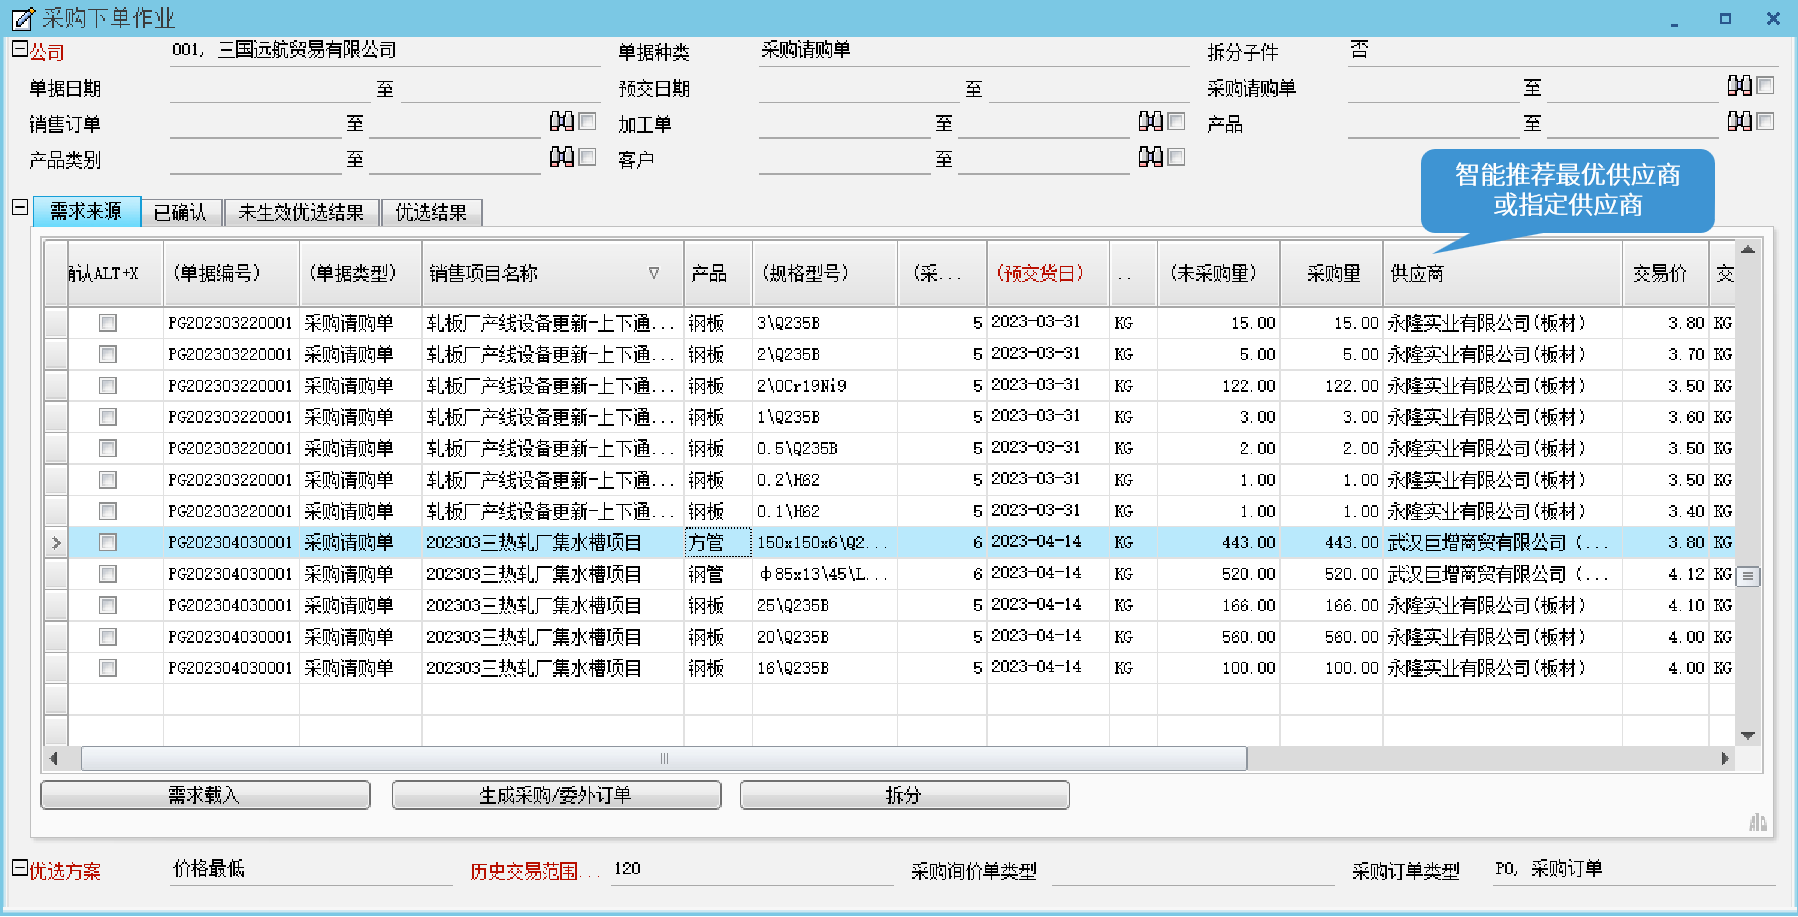This screenshot has height=917, width=1798.
Task: Click the 单据种类 value 采购请购单
Action: [x=806, y=49]
